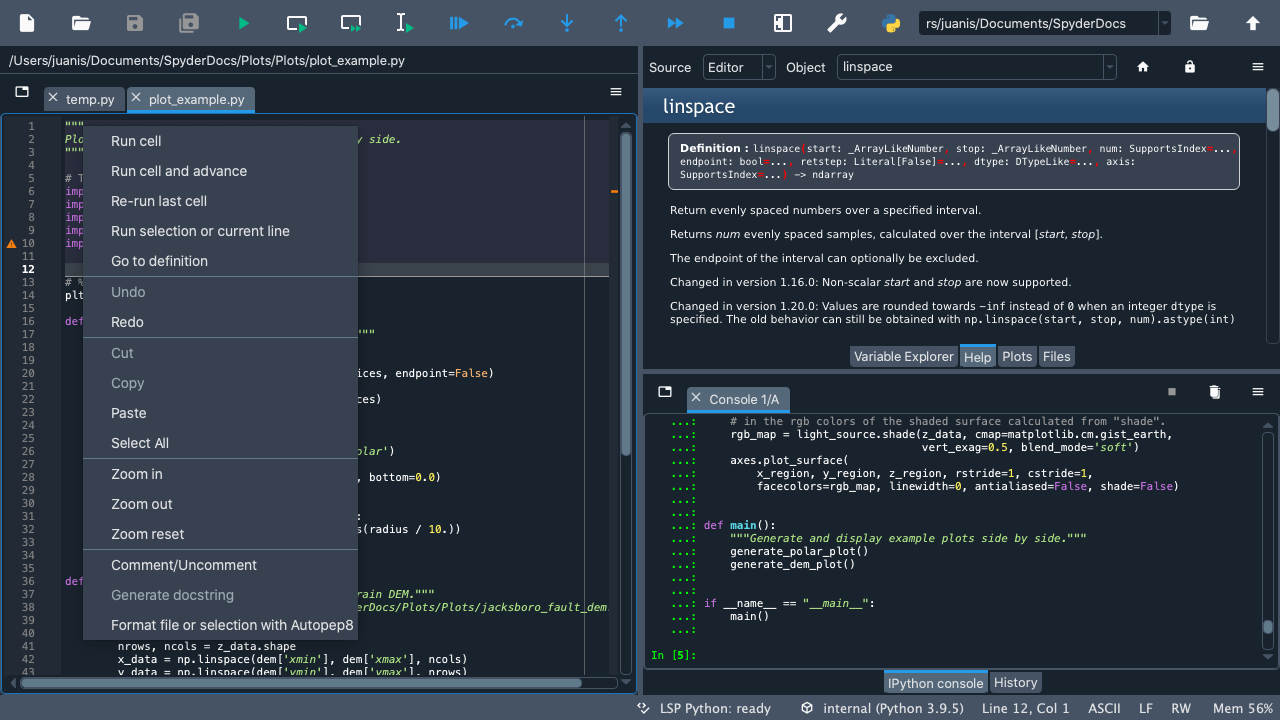Click the Help pane home icon

1143,67
